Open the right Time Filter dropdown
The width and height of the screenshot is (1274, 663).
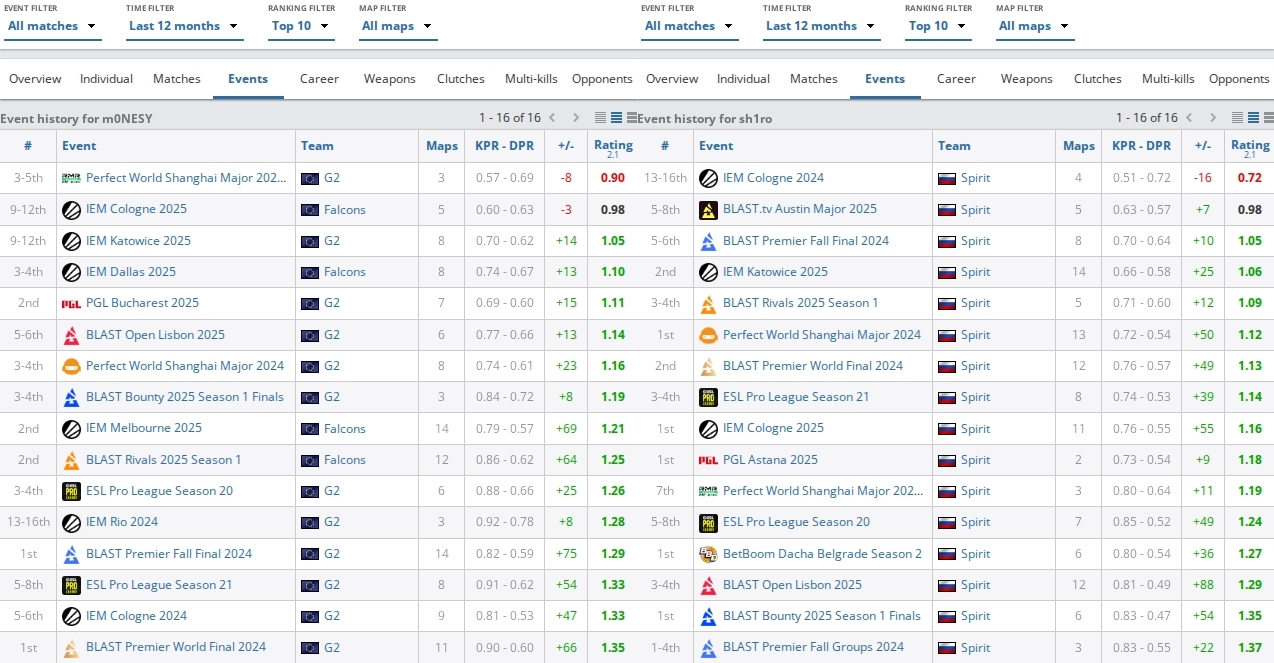(x=822, y=26)
